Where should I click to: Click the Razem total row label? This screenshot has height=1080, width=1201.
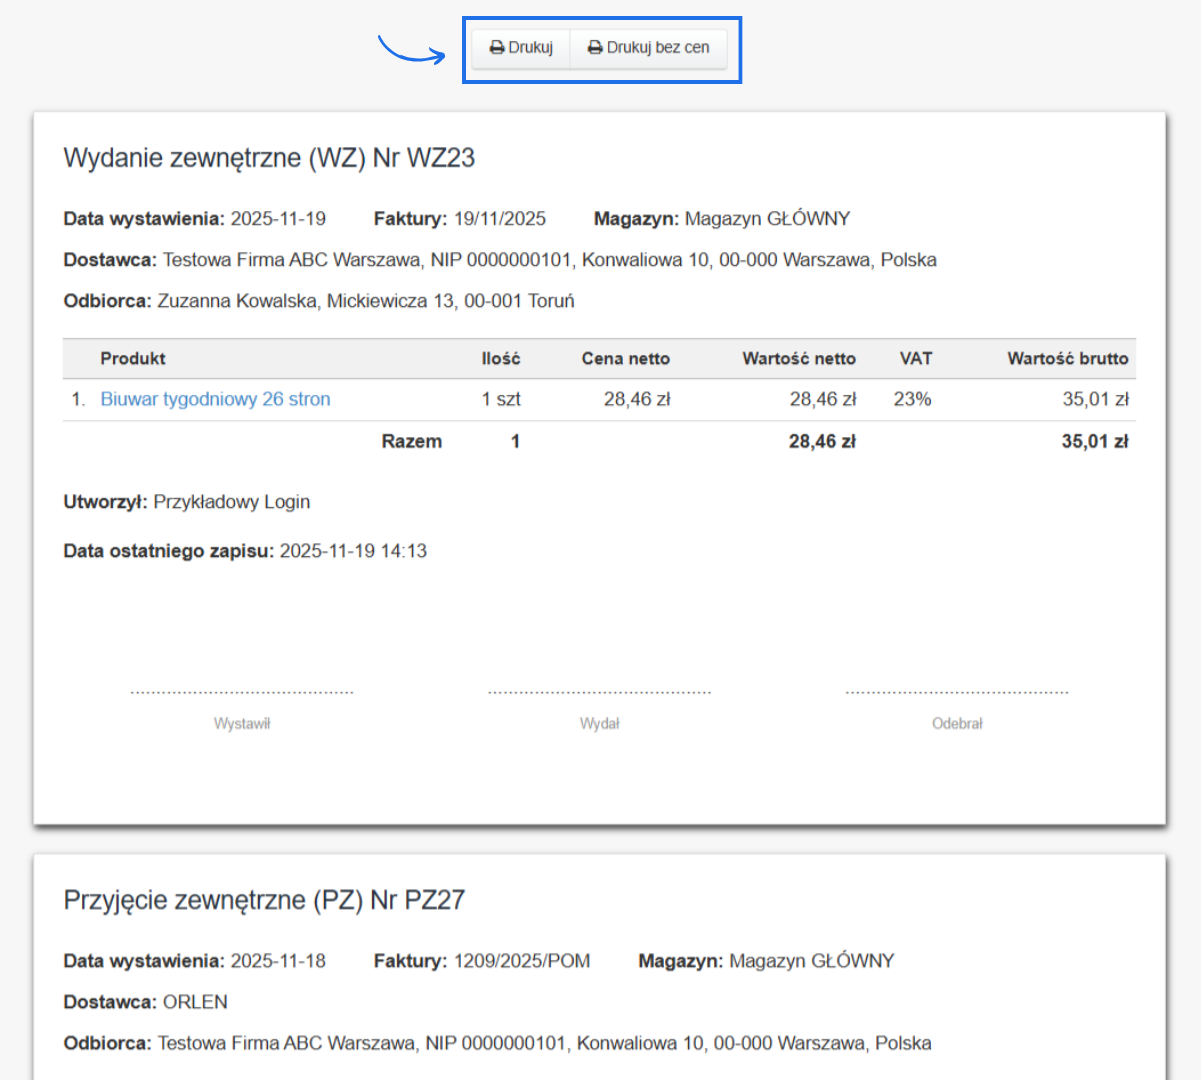[x=411, y=441]
